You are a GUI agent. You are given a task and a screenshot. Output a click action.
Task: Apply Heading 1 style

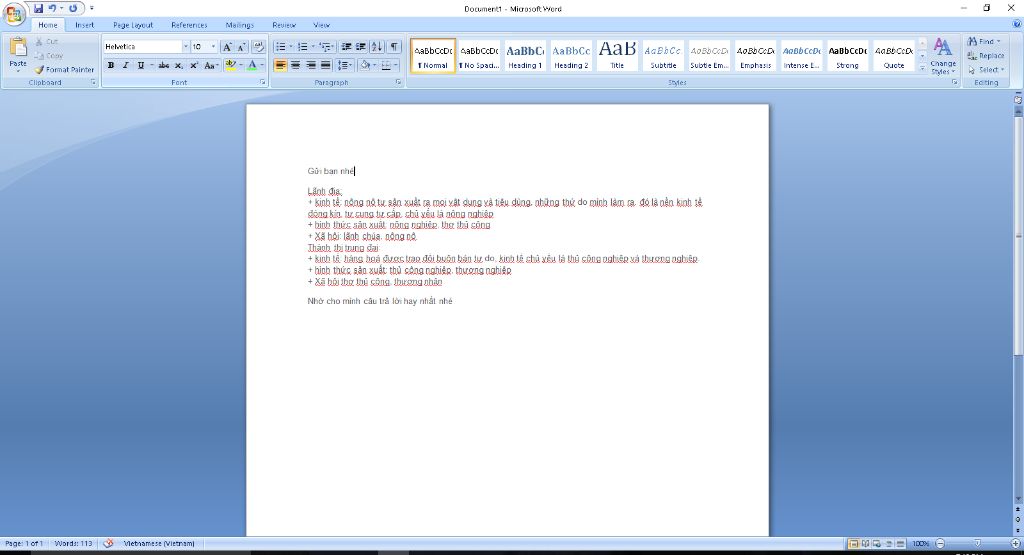(x=525, y=55)
